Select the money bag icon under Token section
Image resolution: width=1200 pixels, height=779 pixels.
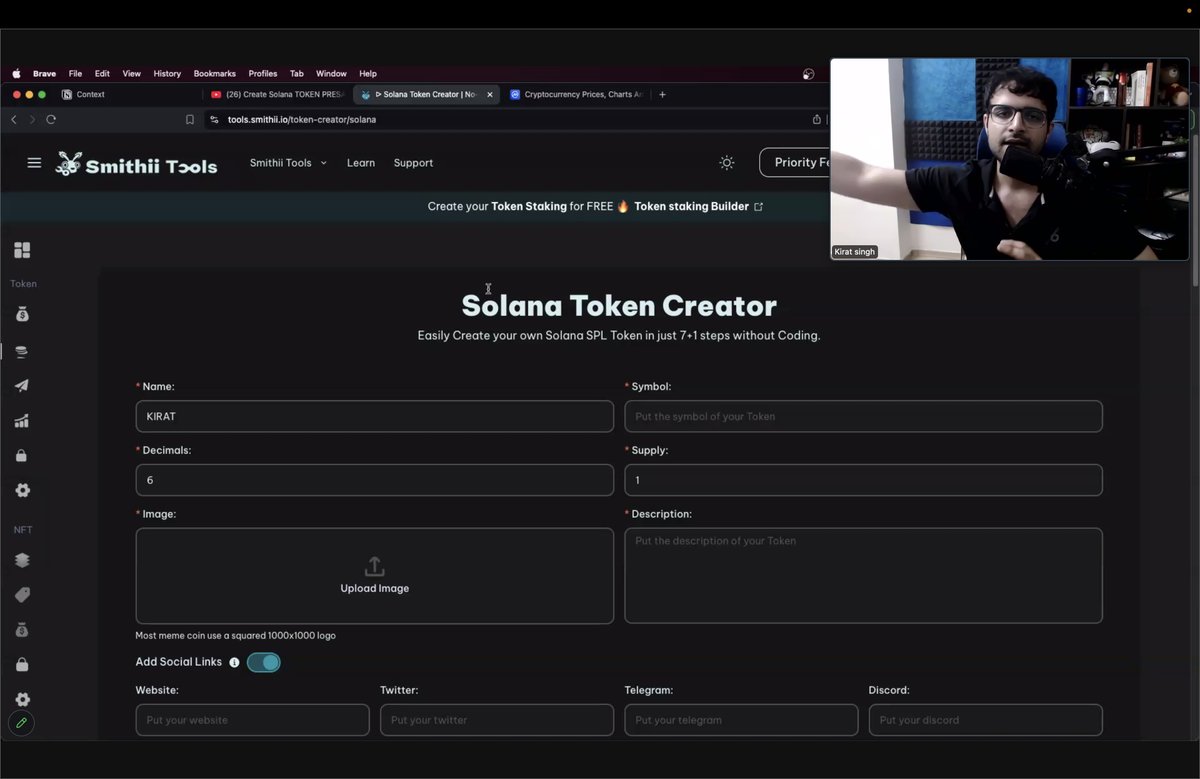(x=22, y=315)
